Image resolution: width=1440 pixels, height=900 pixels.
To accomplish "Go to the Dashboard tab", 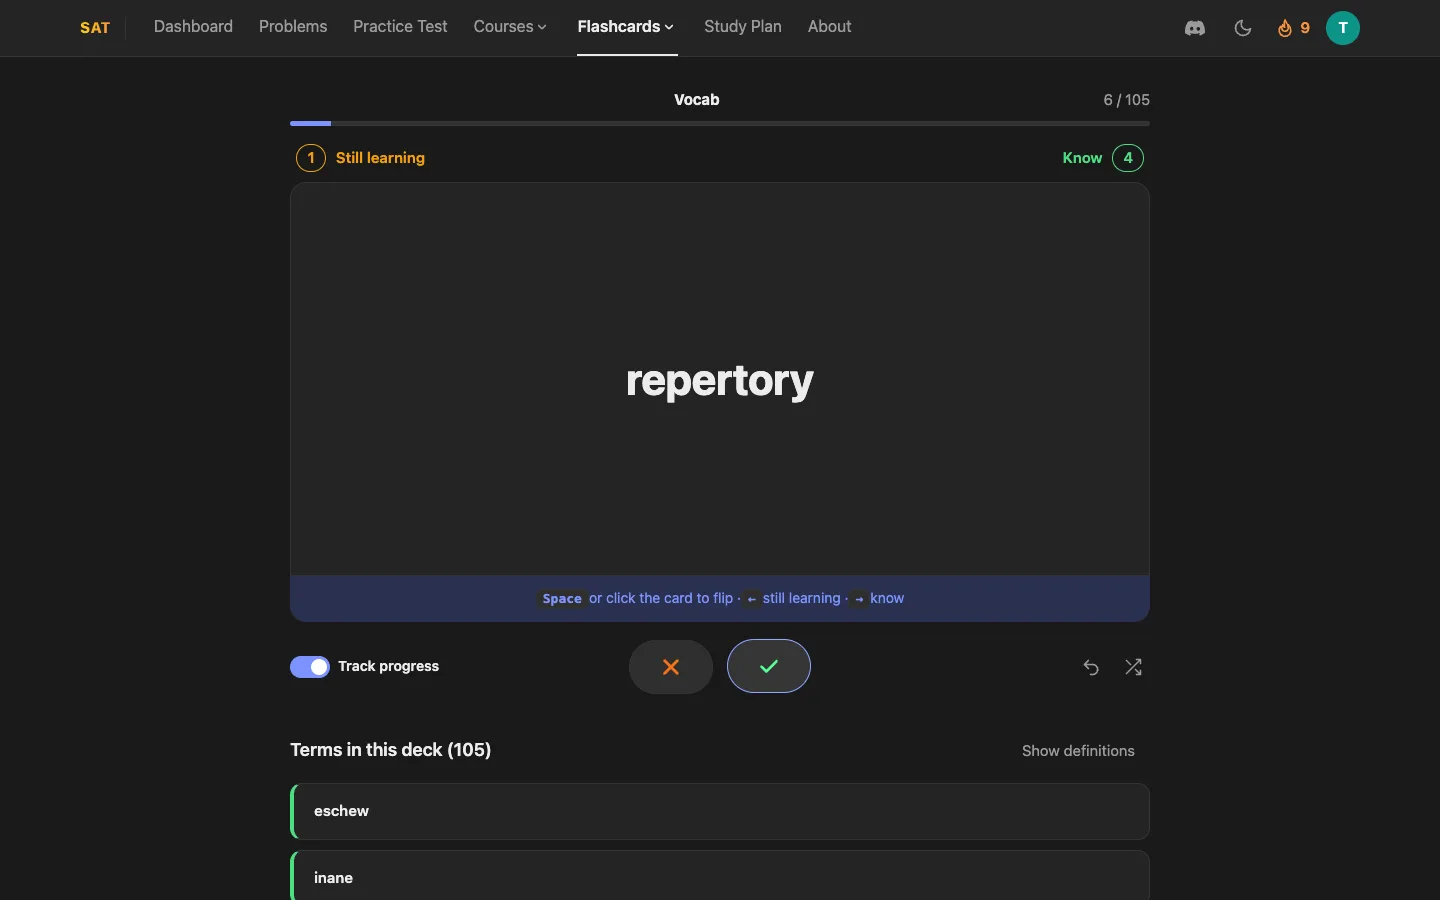I will click(193, 27).
